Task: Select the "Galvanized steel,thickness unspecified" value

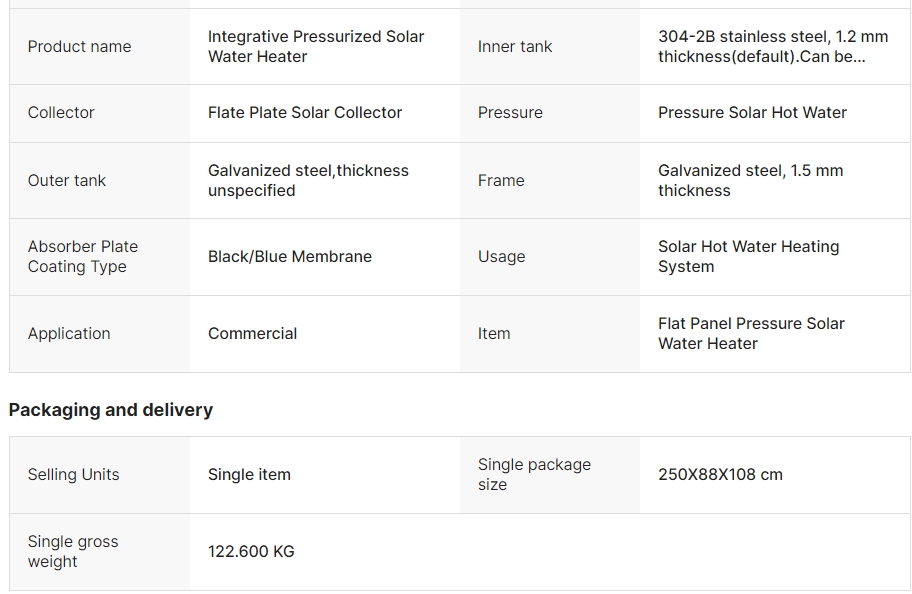Action: (308, 181)
